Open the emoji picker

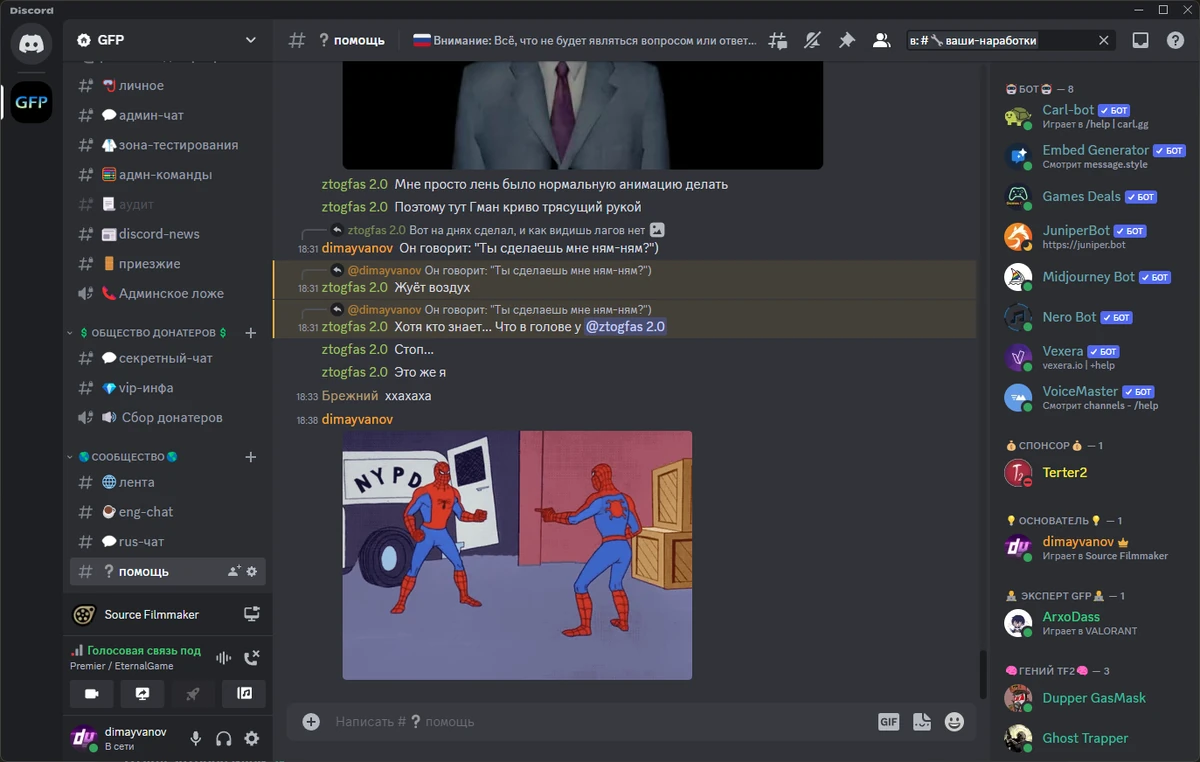pos(954,721)
